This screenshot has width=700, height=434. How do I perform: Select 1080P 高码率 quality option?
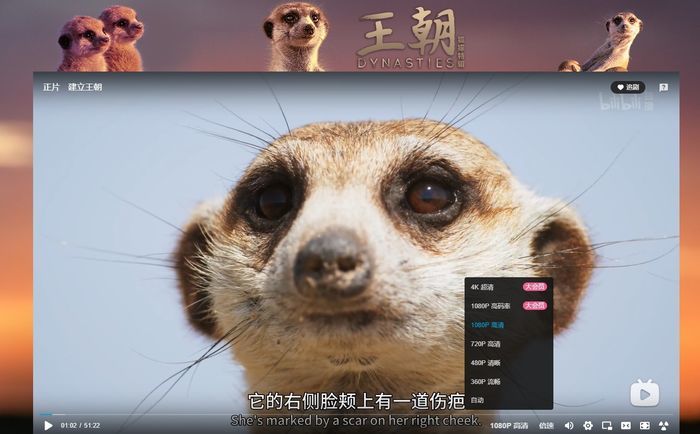pyautogui.click(x=508, y=306)
